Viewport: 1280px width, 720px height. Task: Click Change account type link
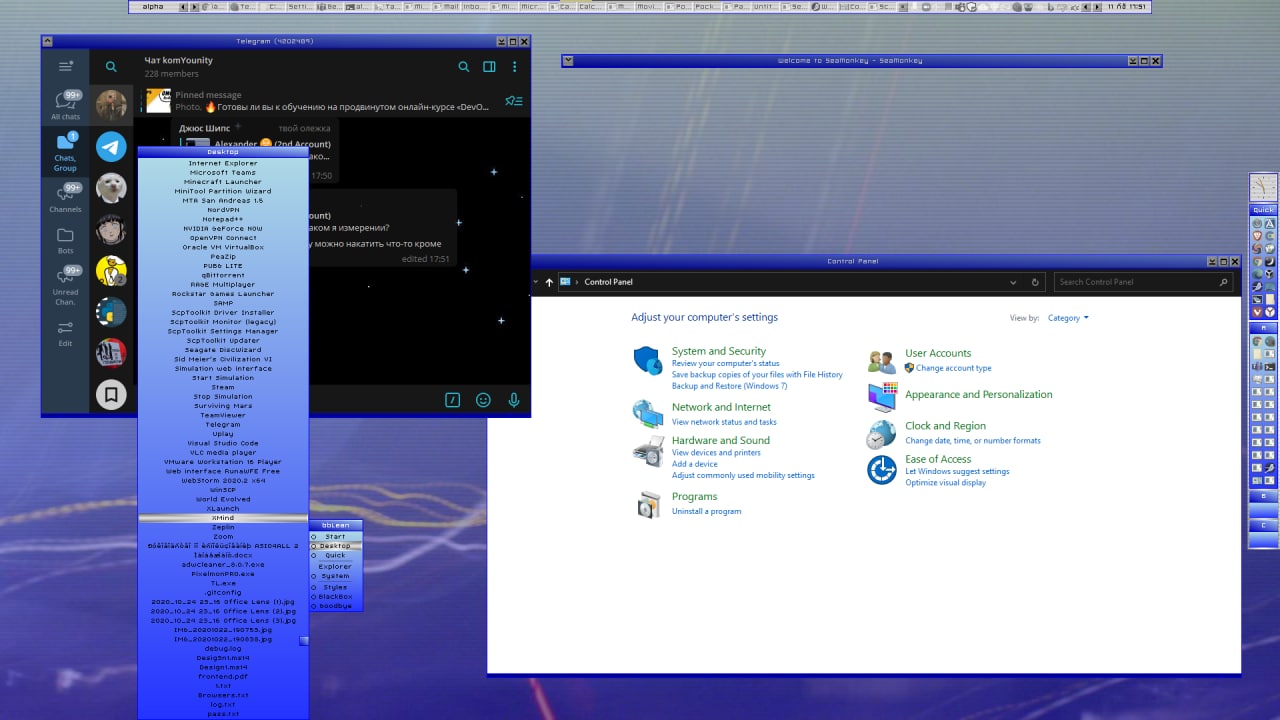click(x=953, y=368)
